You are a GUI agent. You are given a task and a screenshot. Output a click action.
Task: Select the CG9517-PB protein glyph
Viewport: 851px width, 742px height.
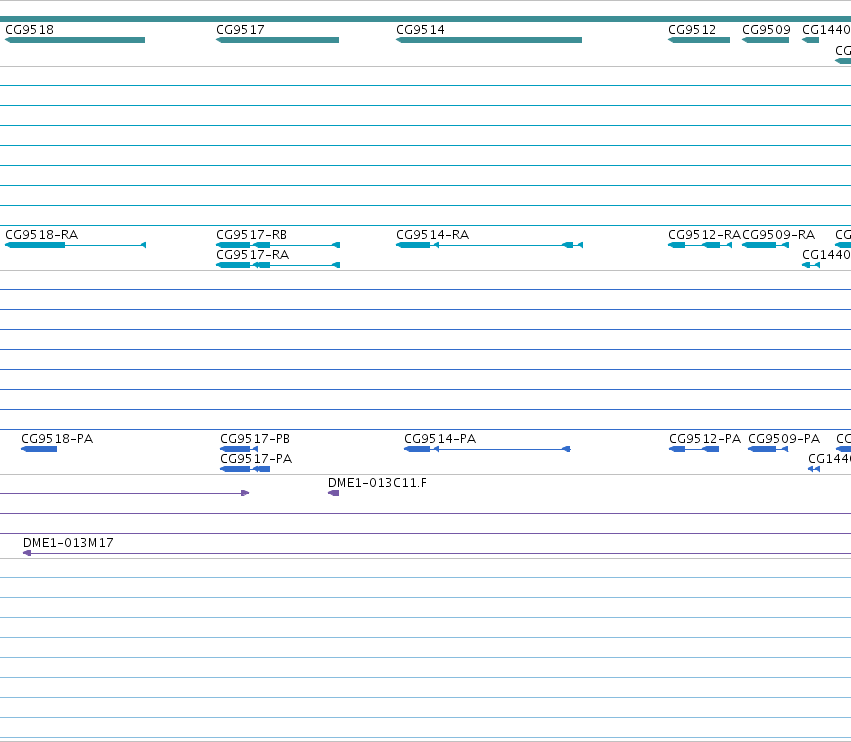[239, 449]
